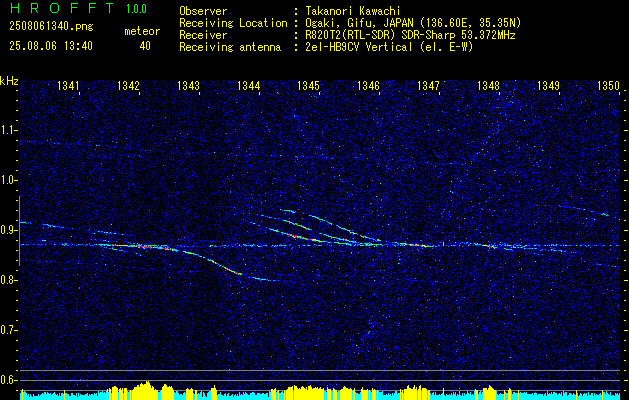
Task: Click the kHz axis unit label
Action: [9, 81]
